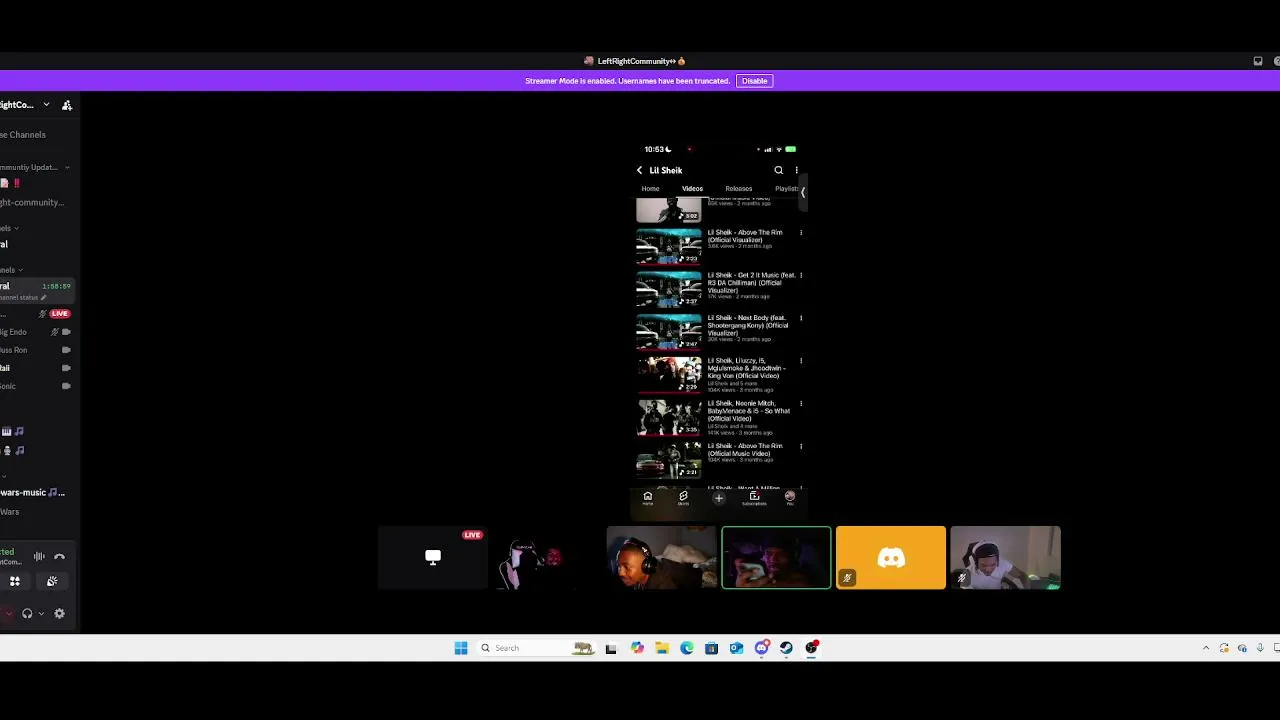Open options menu for So What video
The image size is (1280, 720).
point(801,404)
